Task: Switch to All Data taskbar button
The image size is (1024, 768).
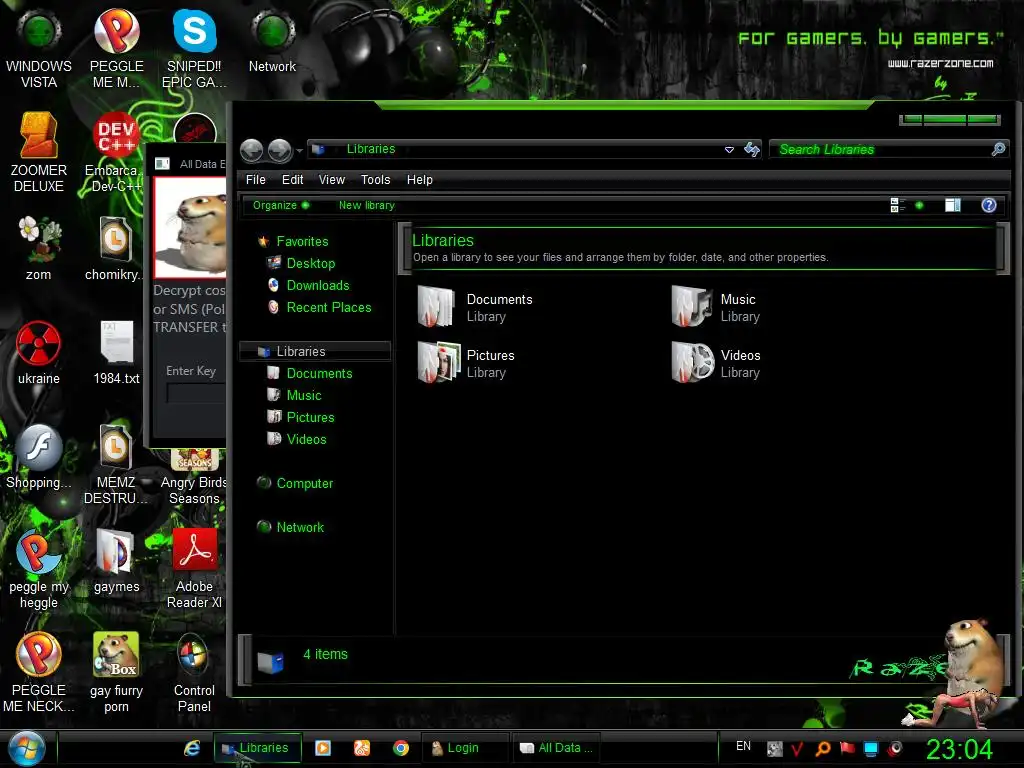Action: [x=556, y=748]
